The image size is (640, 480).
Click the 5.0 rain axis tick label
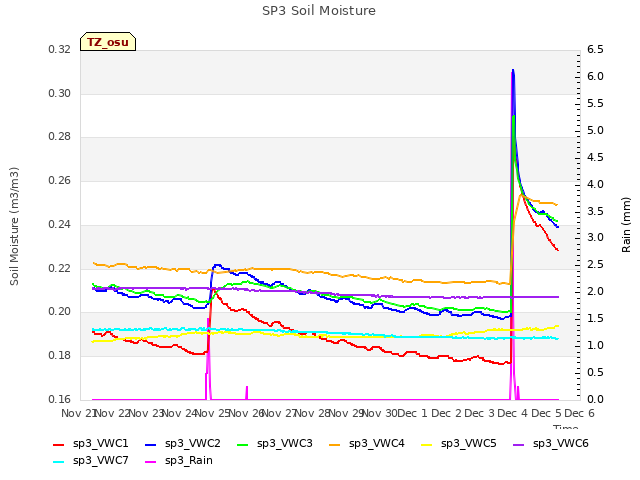tap(595, 131)
